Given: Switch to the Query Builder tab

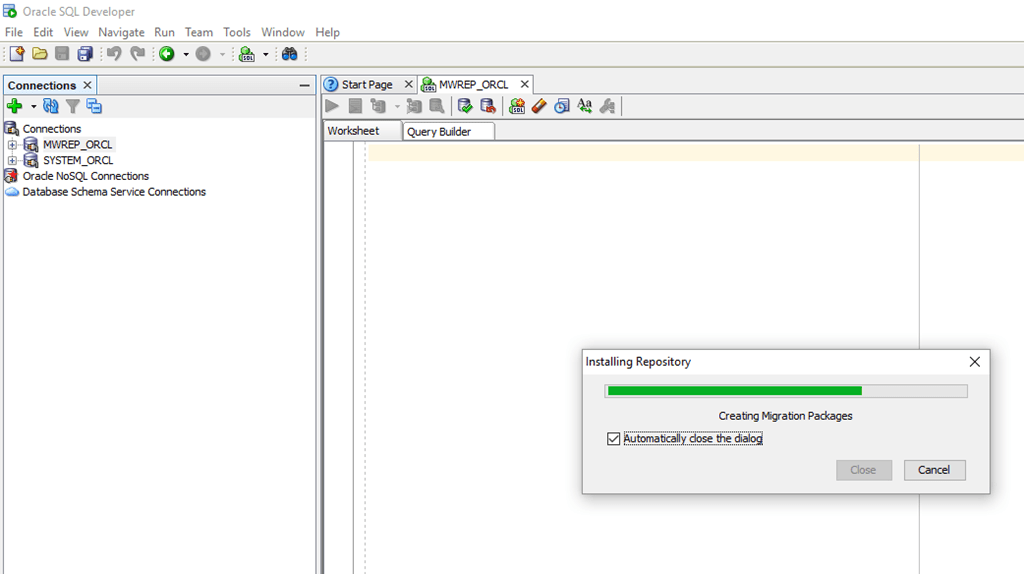Looking at the screenshot, I should [x=448, y=131].
